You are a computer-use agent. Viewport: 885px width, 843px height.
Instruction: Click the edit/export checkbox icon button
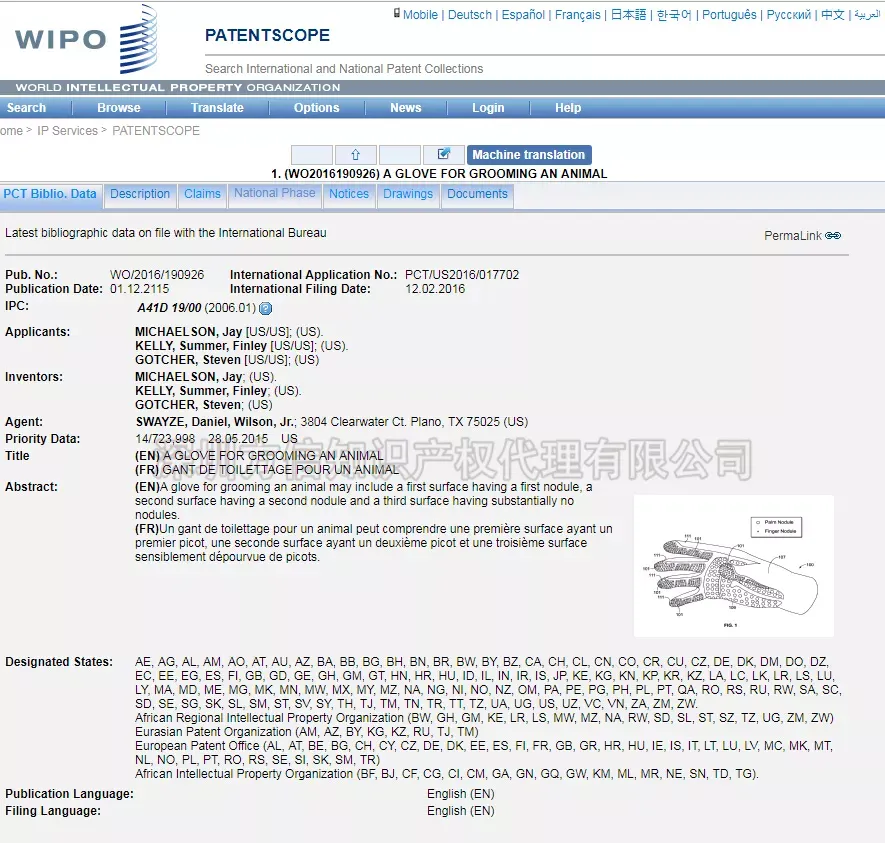click(444, 155)
